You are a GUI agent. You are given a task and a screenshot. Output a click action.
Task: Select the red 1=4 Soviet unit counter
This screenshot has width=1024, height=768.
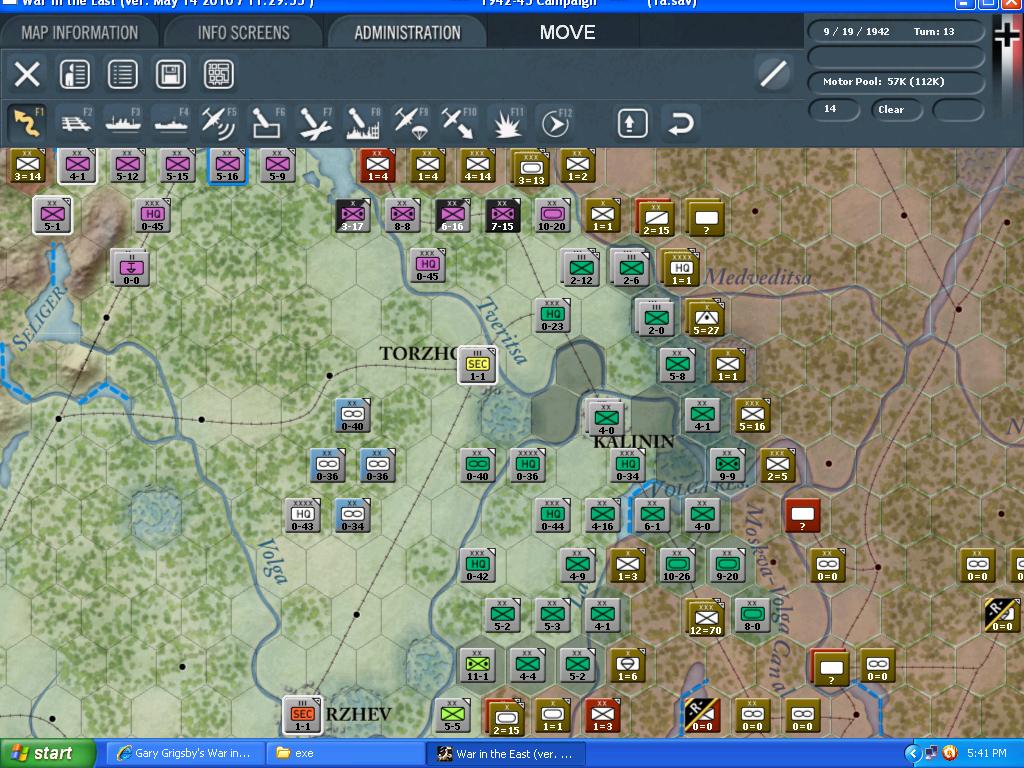tap(377, 165)
